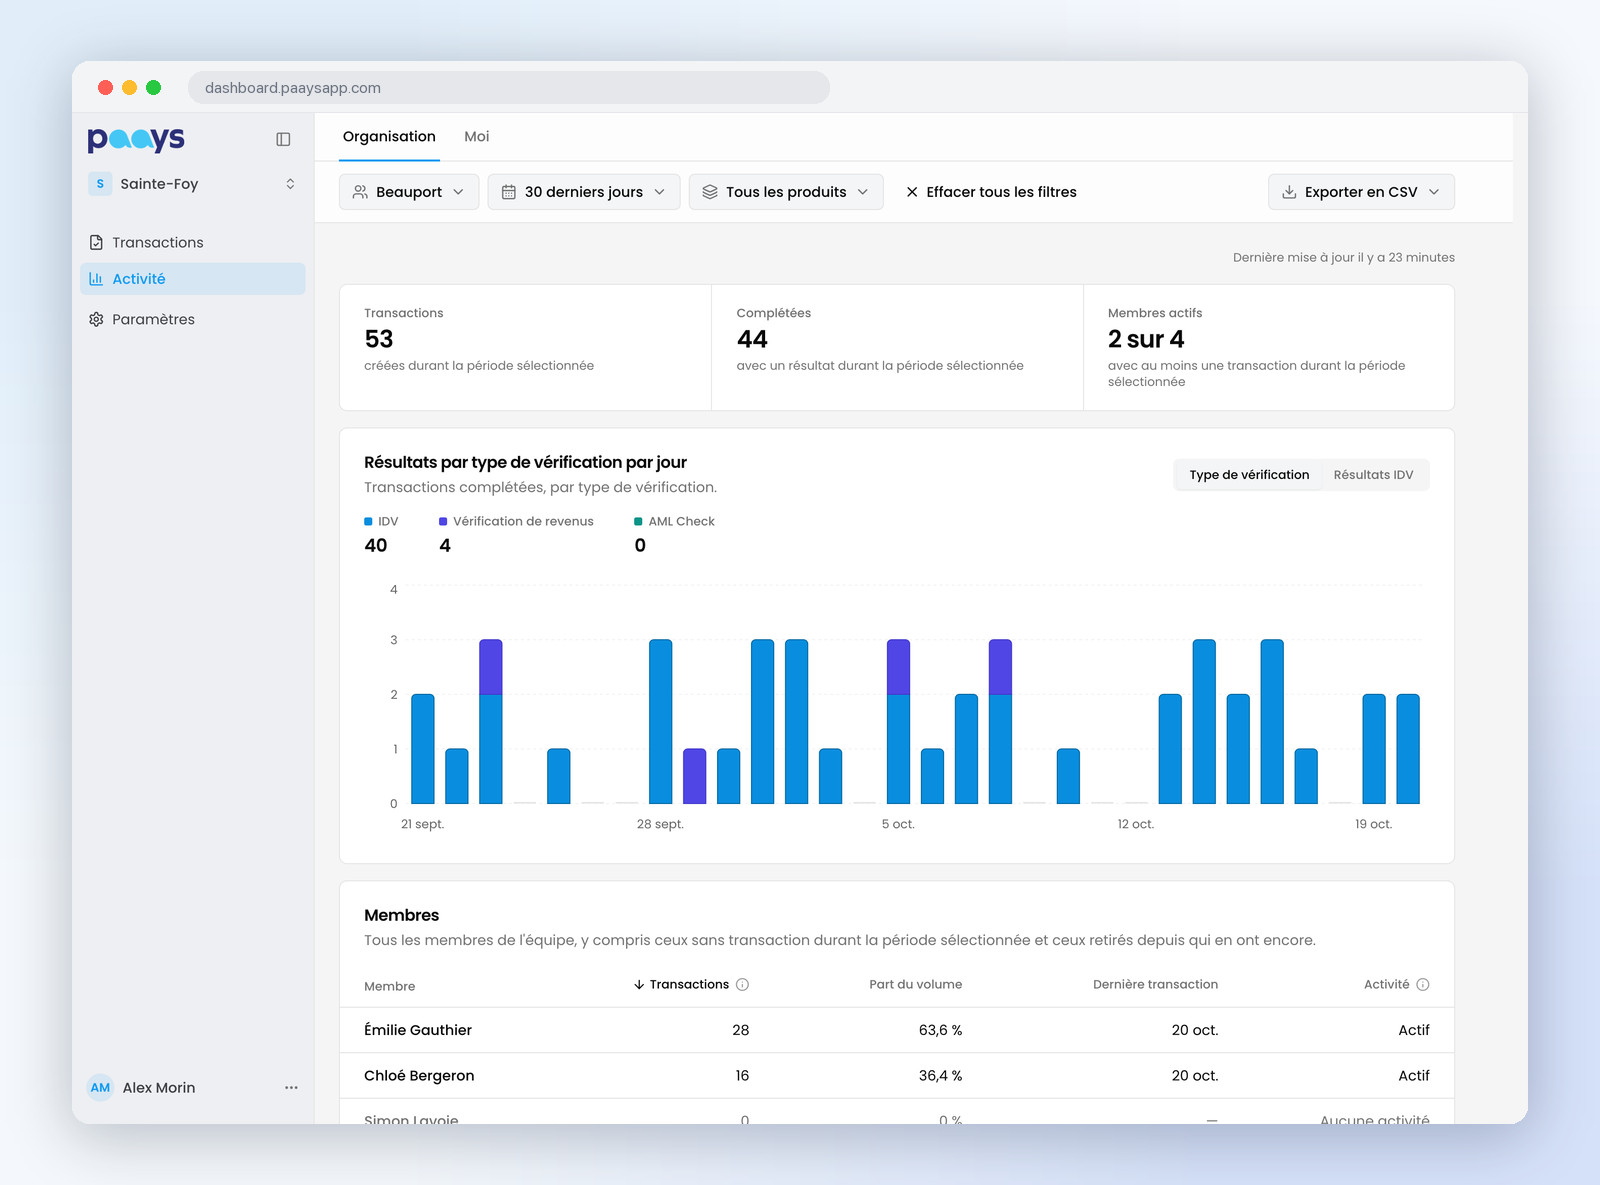Open the Tous les produits filter

[x=786, y=192]
